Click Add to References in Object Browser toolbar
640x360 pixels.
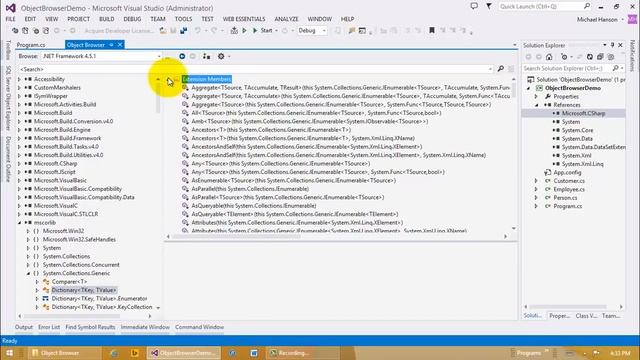[x=206, y=56]
